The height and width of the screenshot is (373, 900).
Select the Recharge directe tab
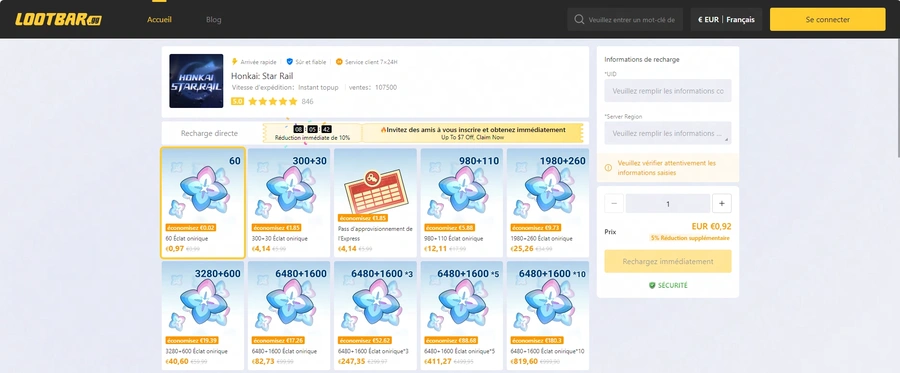click(x=209, y=133)
